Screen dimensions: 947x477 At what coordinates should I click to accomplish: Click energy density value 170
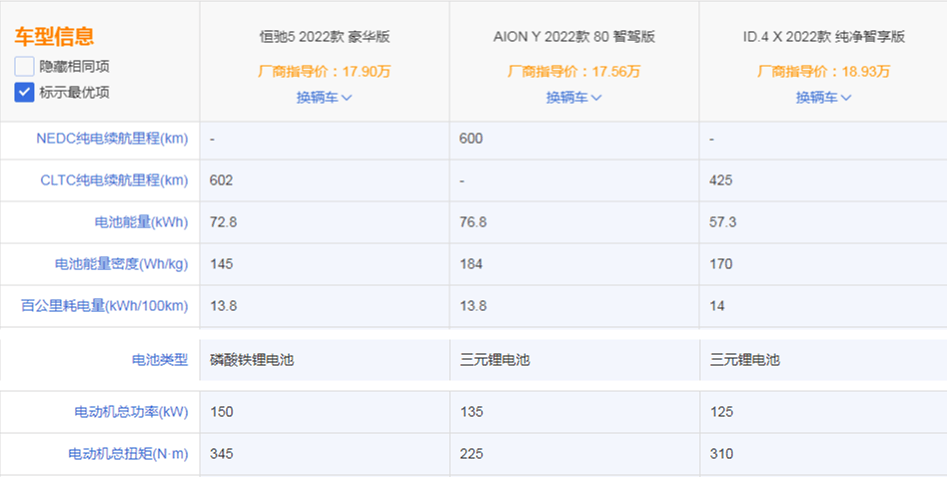721,264
